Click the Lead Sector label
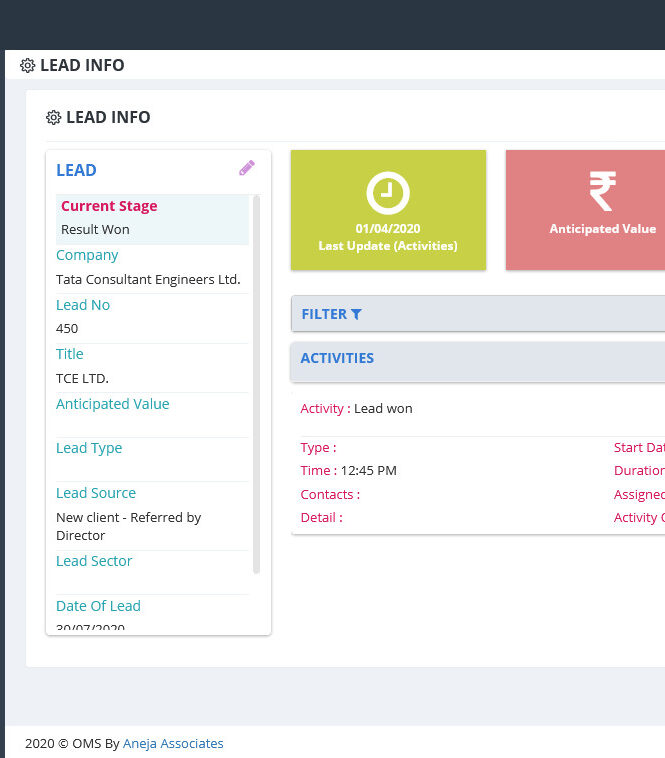The width and height of the screenshot is (665, 758). (x=94, y=561)
